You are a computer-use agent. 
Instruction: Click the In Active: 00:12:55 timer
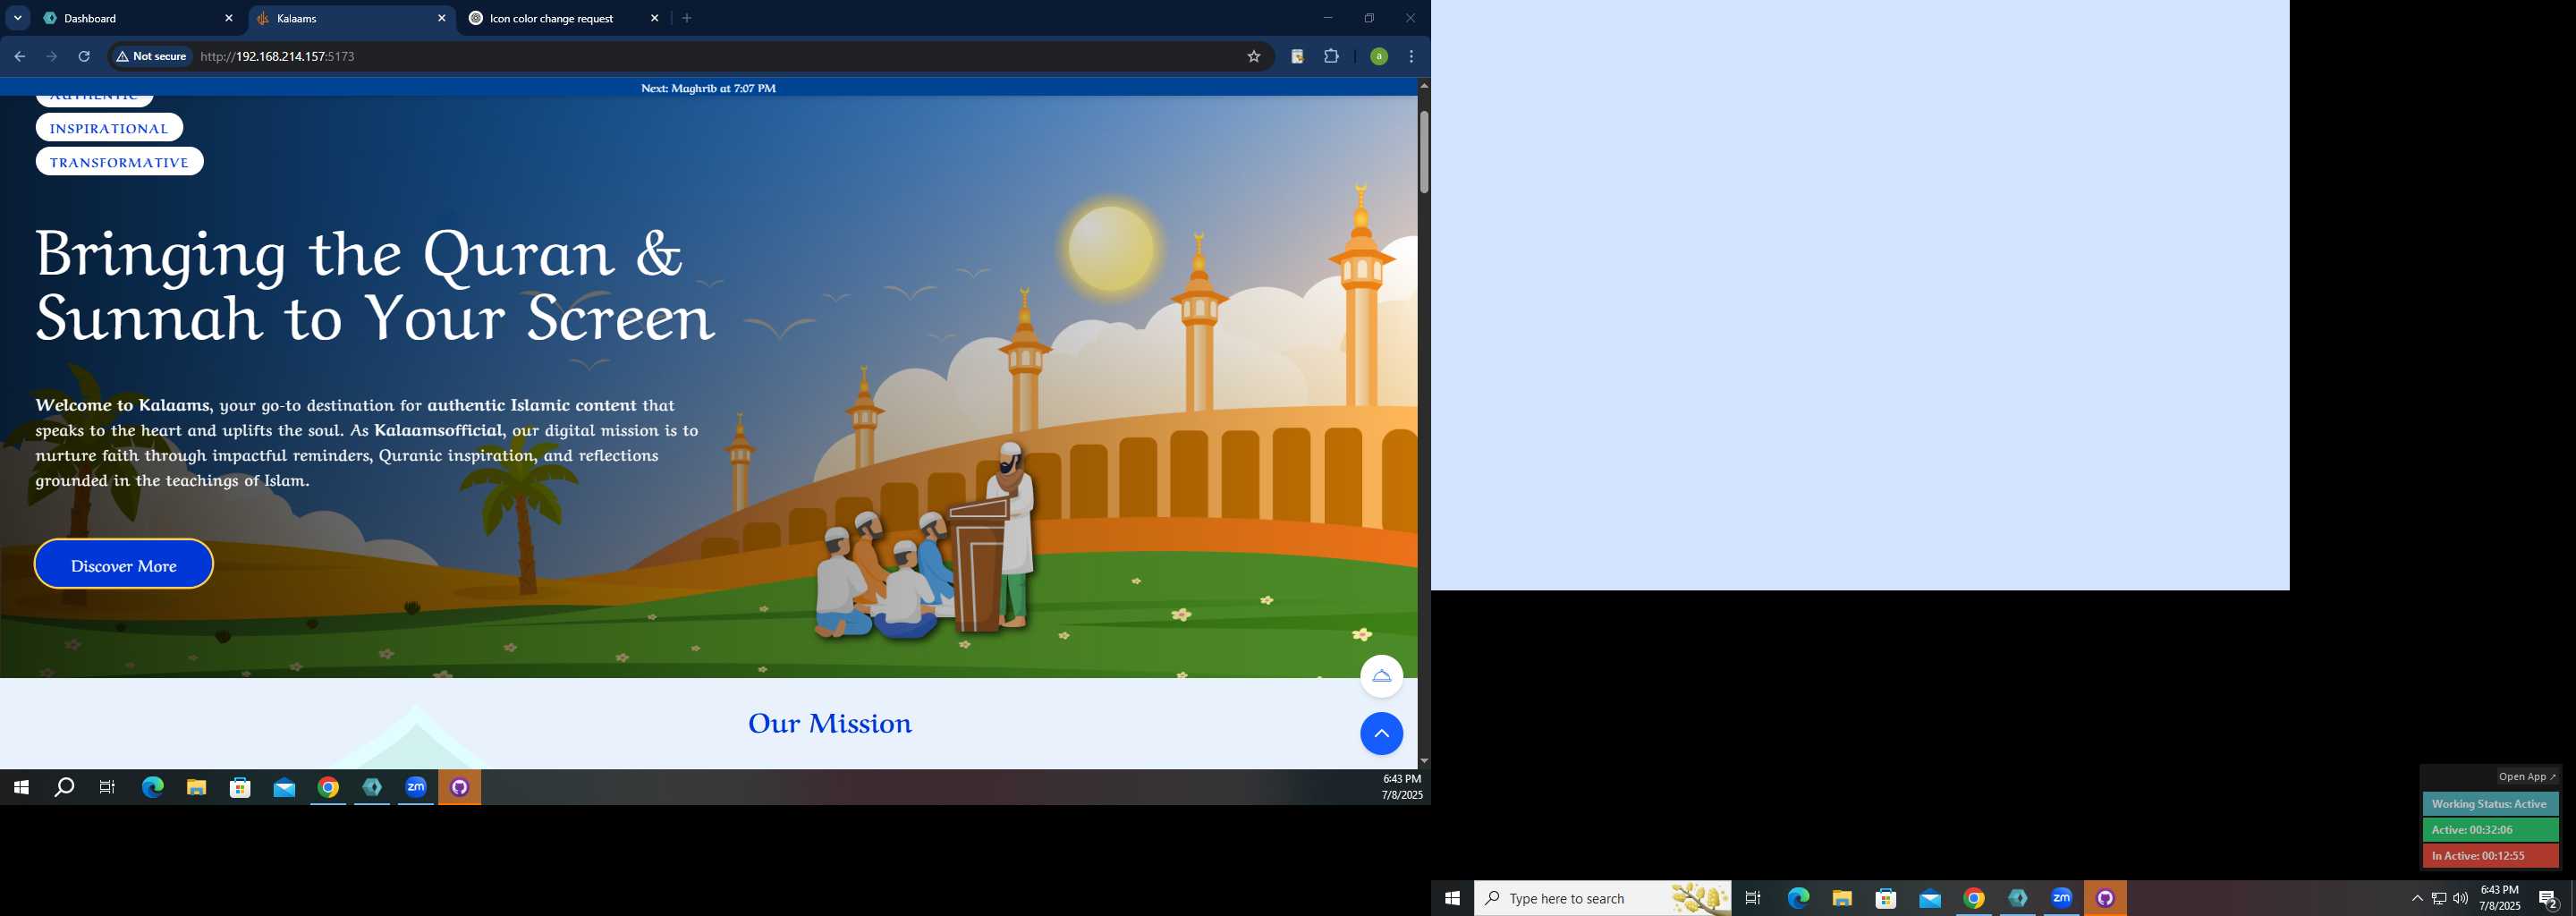[x=2489, y=856]
